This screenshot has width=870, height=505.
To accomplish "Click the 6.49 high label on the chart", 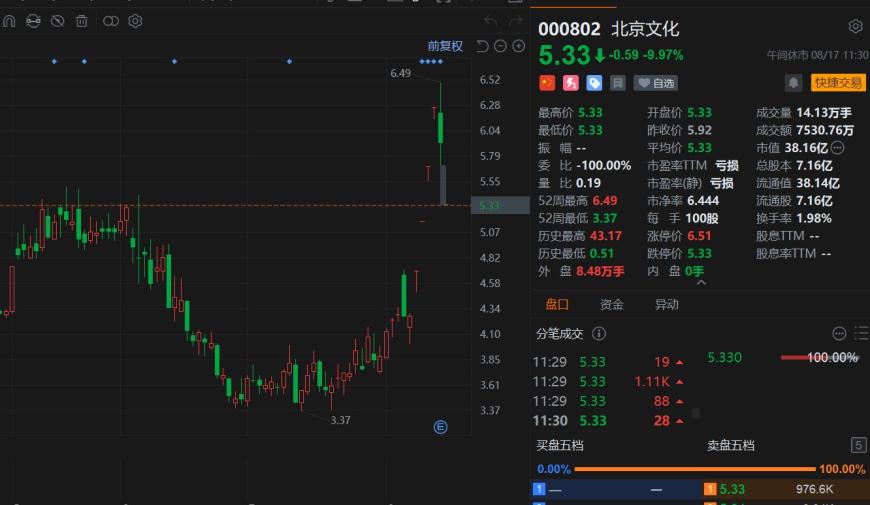I will (x=400, y=73).
